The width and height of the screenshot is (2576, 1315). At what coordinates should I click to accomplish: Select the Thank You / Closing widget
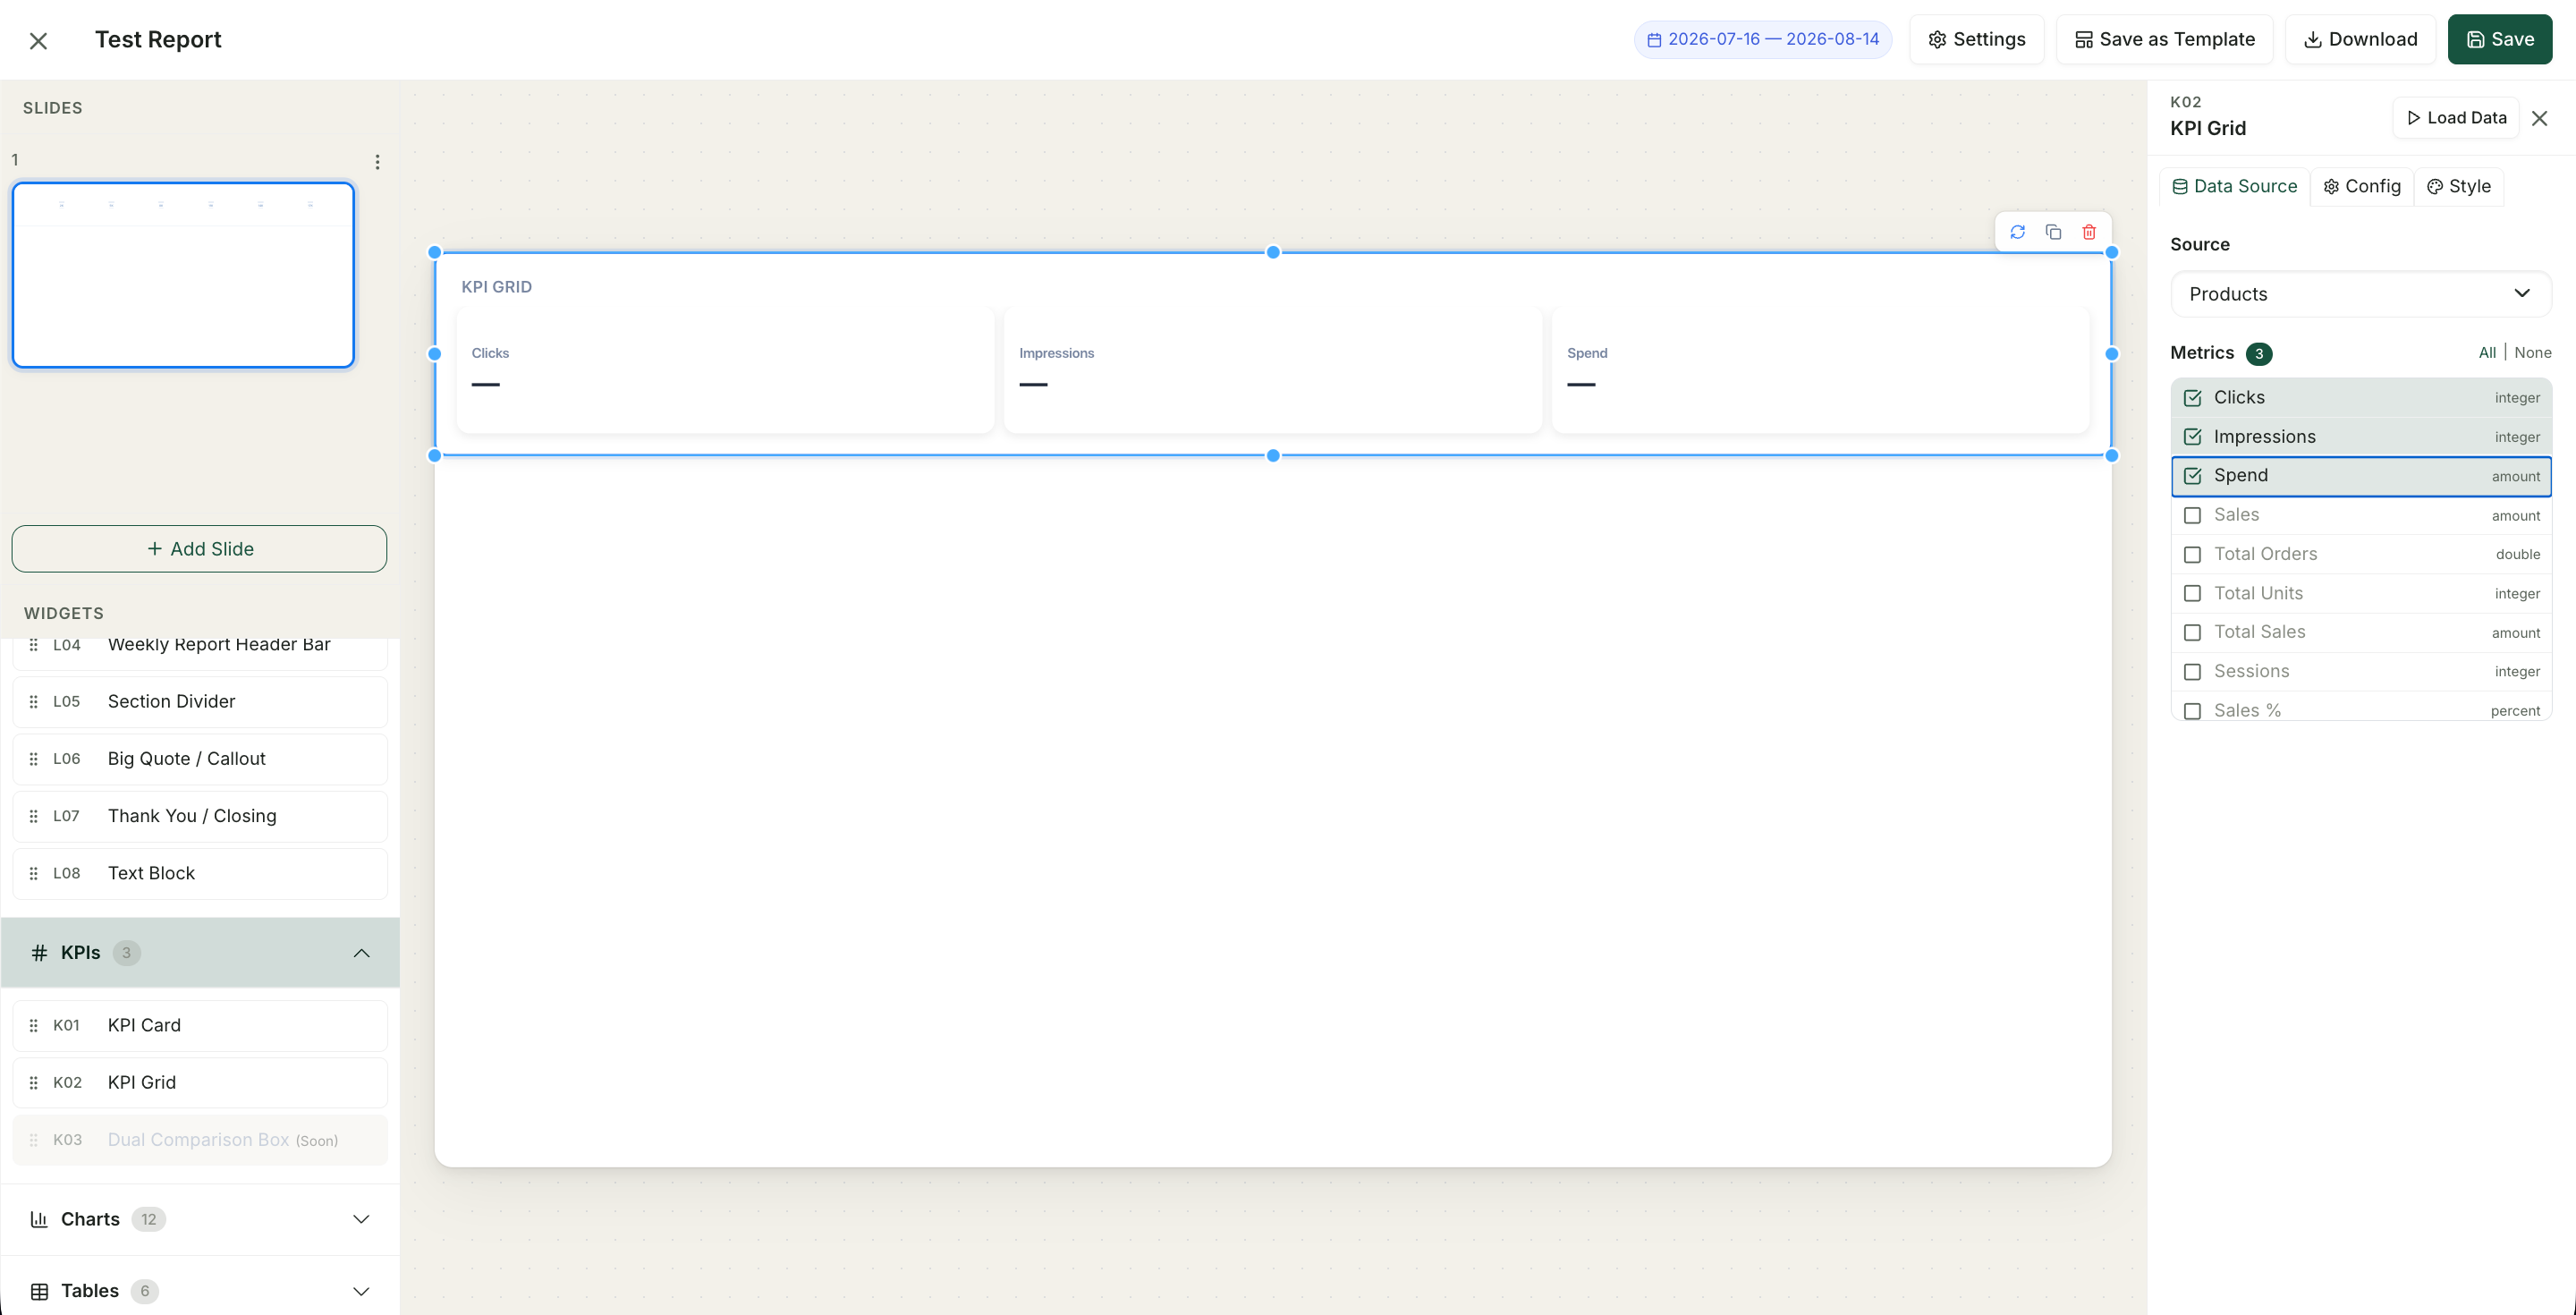tap(200, 816)
